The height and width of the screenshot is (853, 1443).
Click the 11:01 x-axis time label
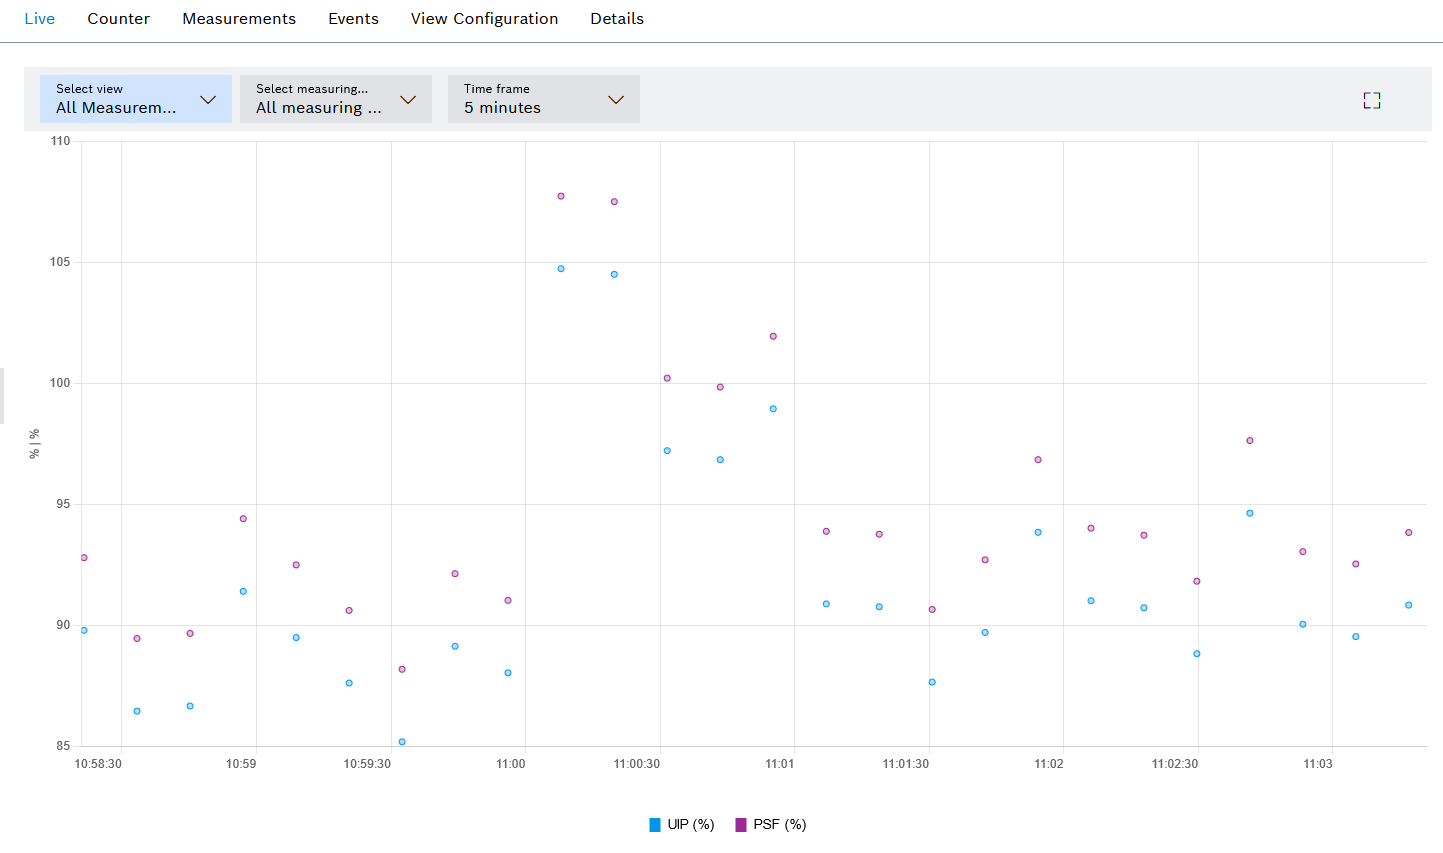pos(780,764)
